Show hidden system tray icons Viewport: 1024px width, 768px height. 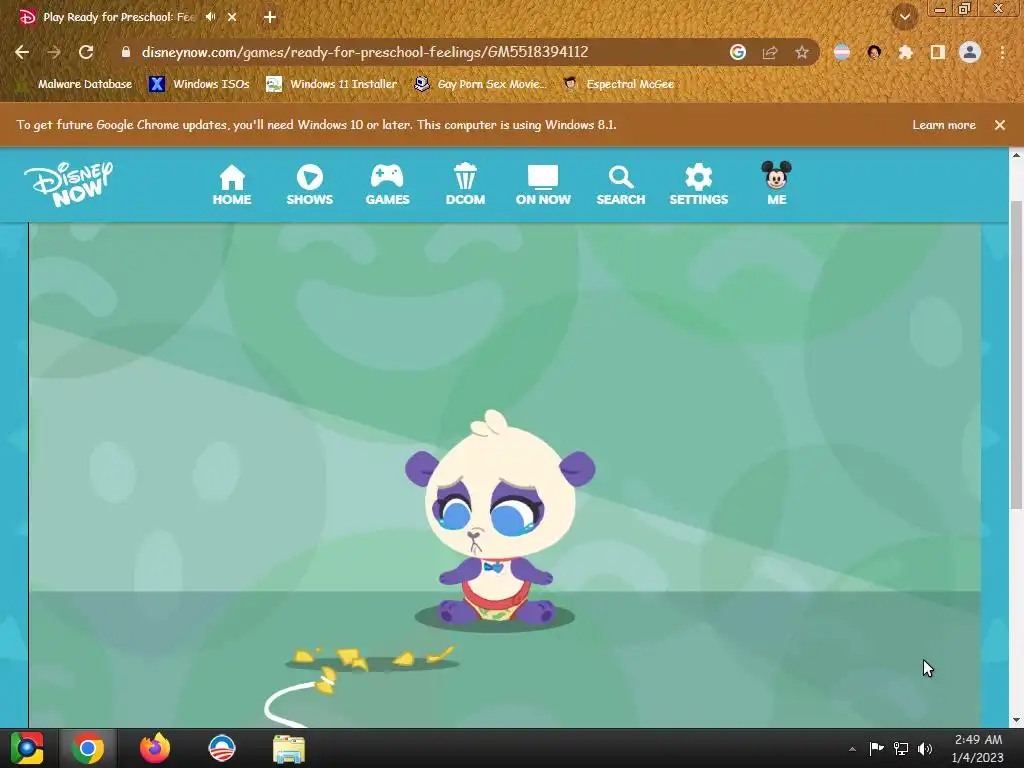point(852,749)
